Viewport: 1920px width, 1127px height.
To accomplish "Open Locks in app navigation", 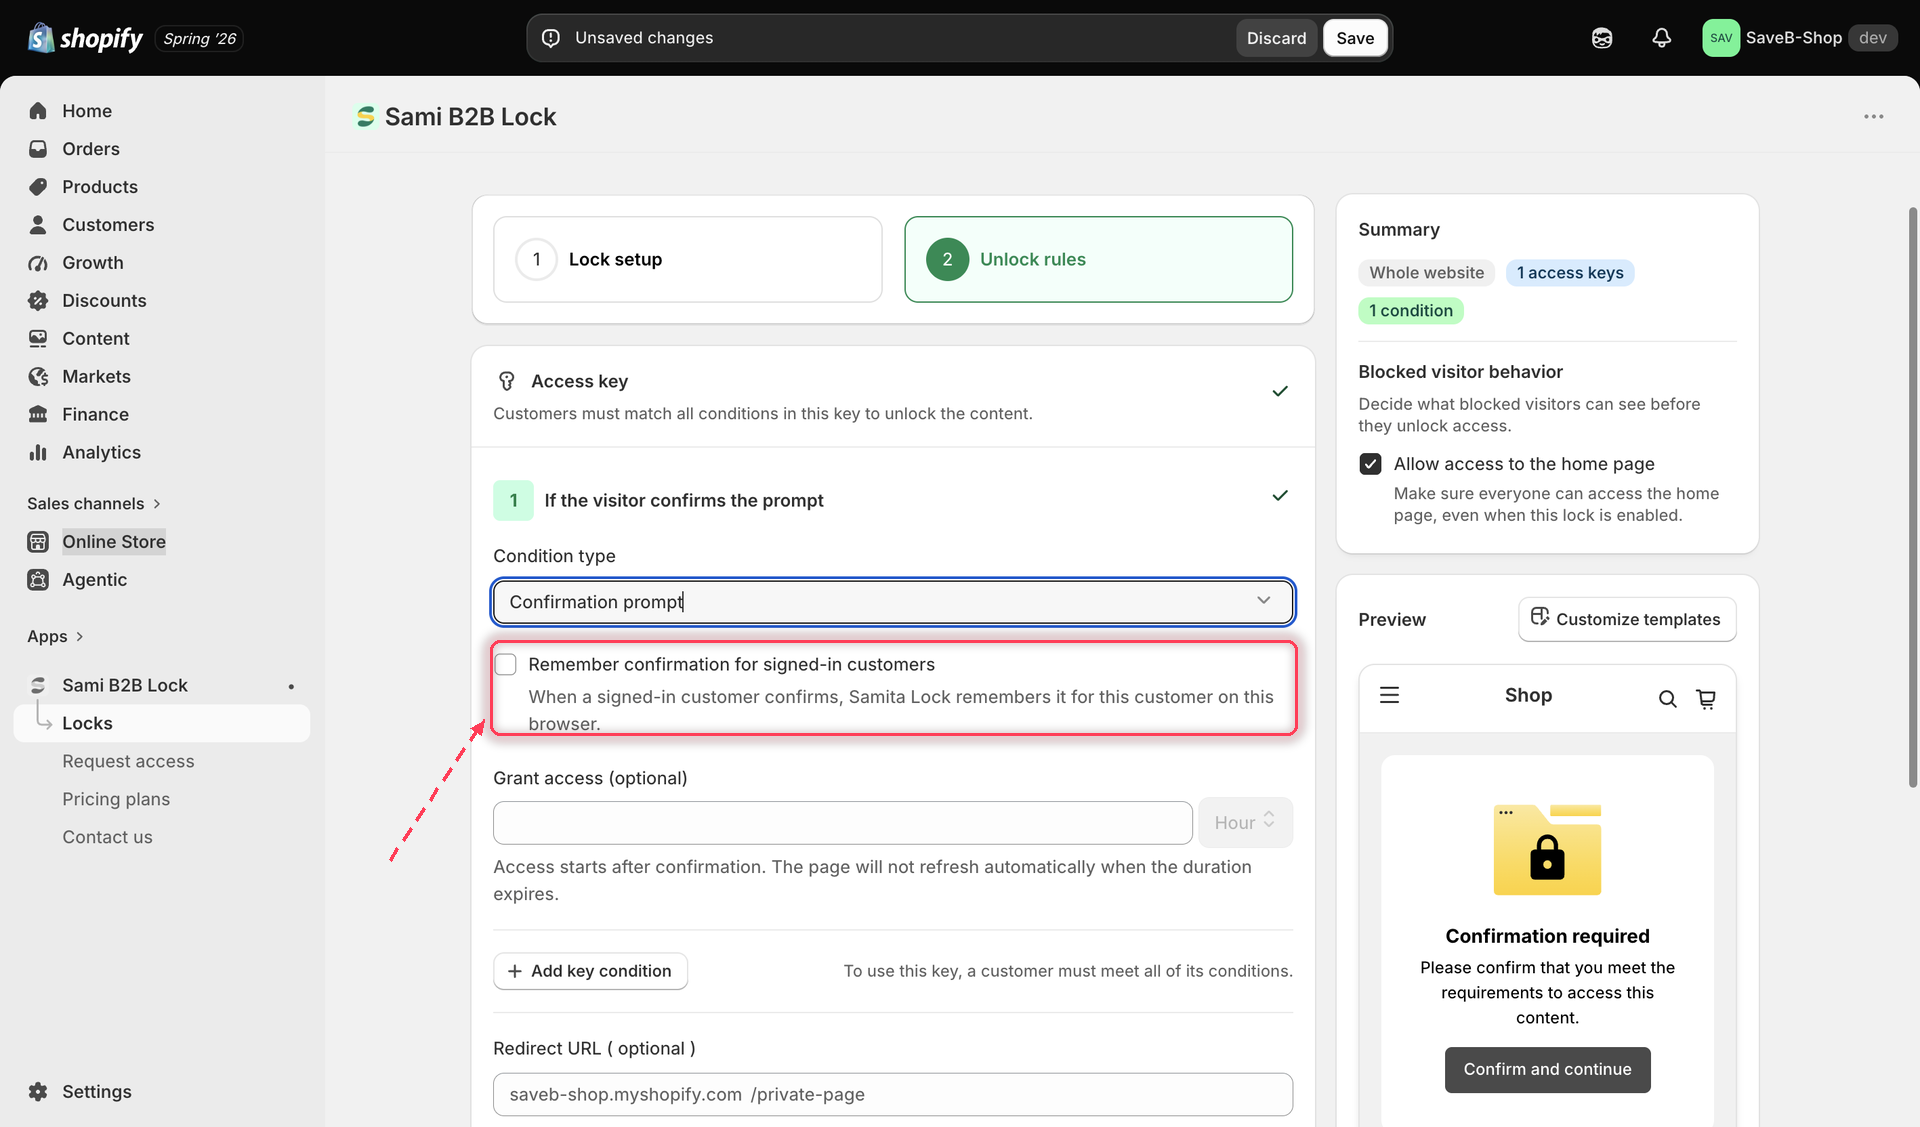I will click(x=162, y=723).
